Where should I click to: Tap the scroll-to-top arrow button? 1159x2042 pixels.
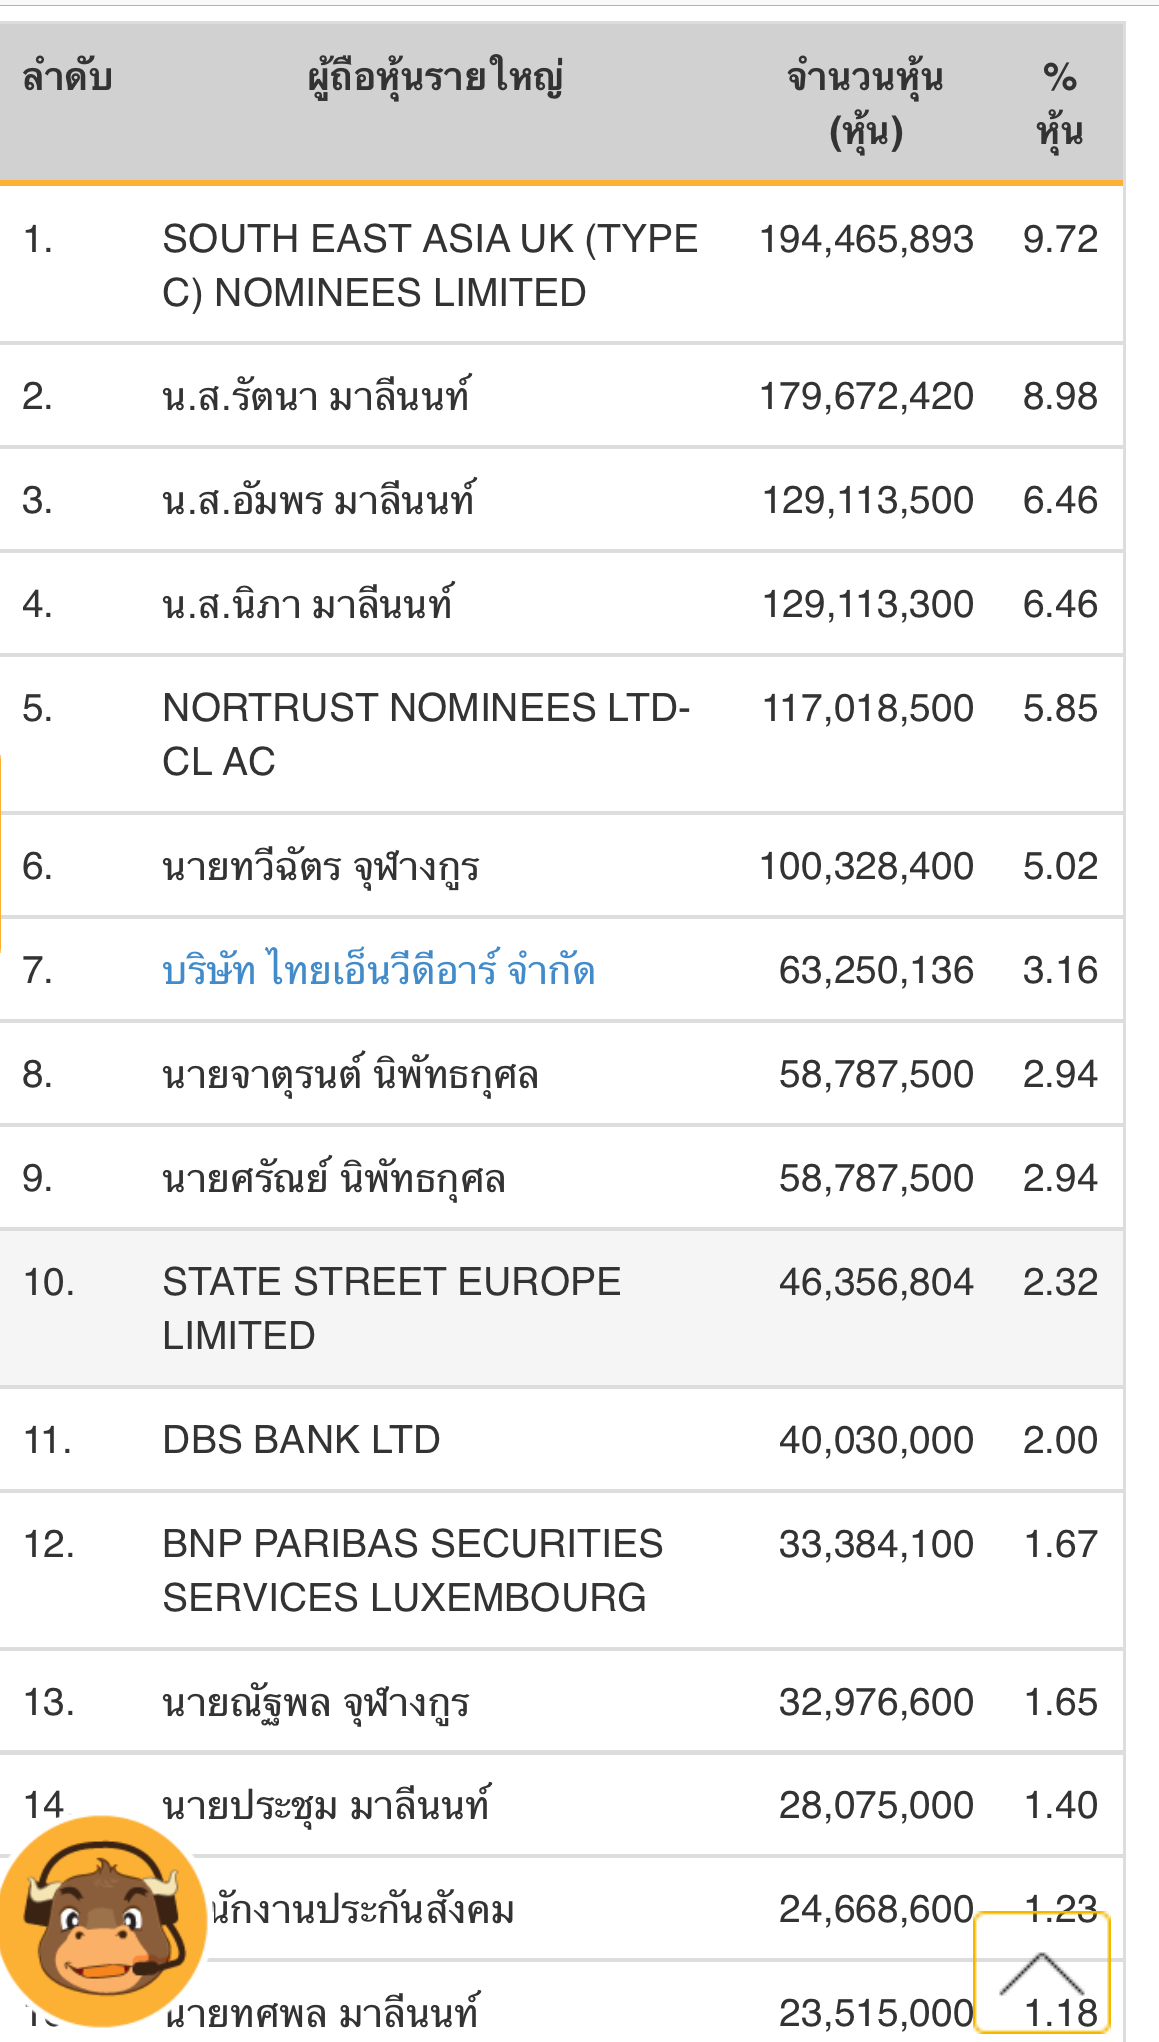coord(1042,1972)
